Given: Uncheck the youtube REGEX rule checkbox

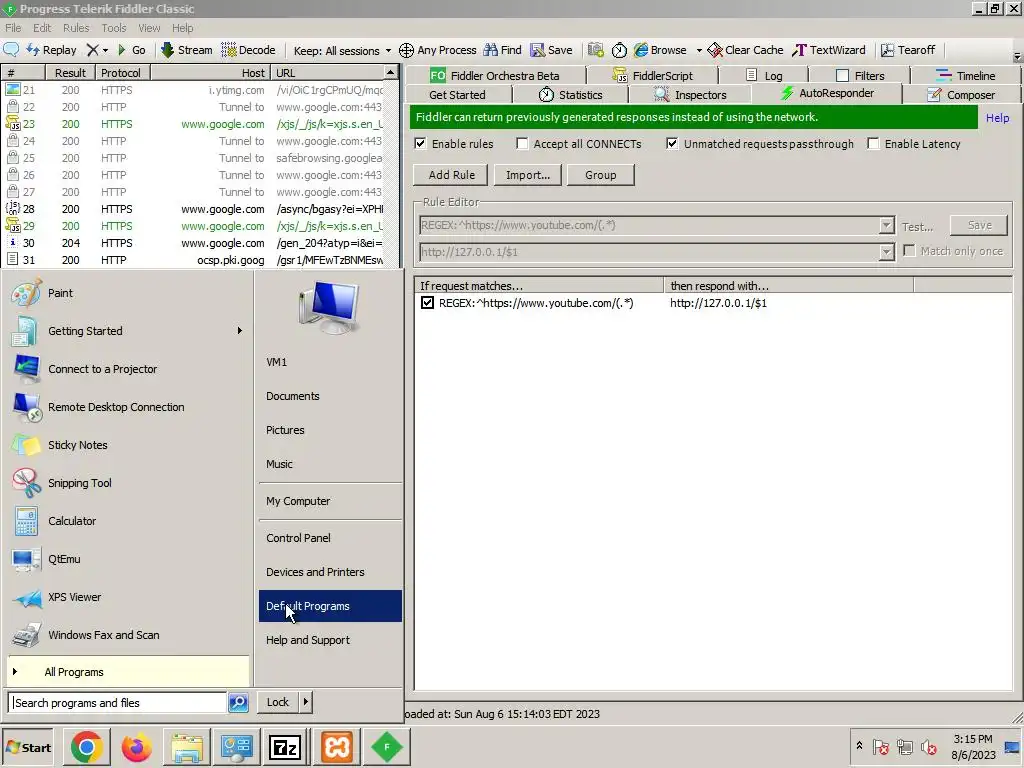Looking at the screenshot, I should pos(427,303).
